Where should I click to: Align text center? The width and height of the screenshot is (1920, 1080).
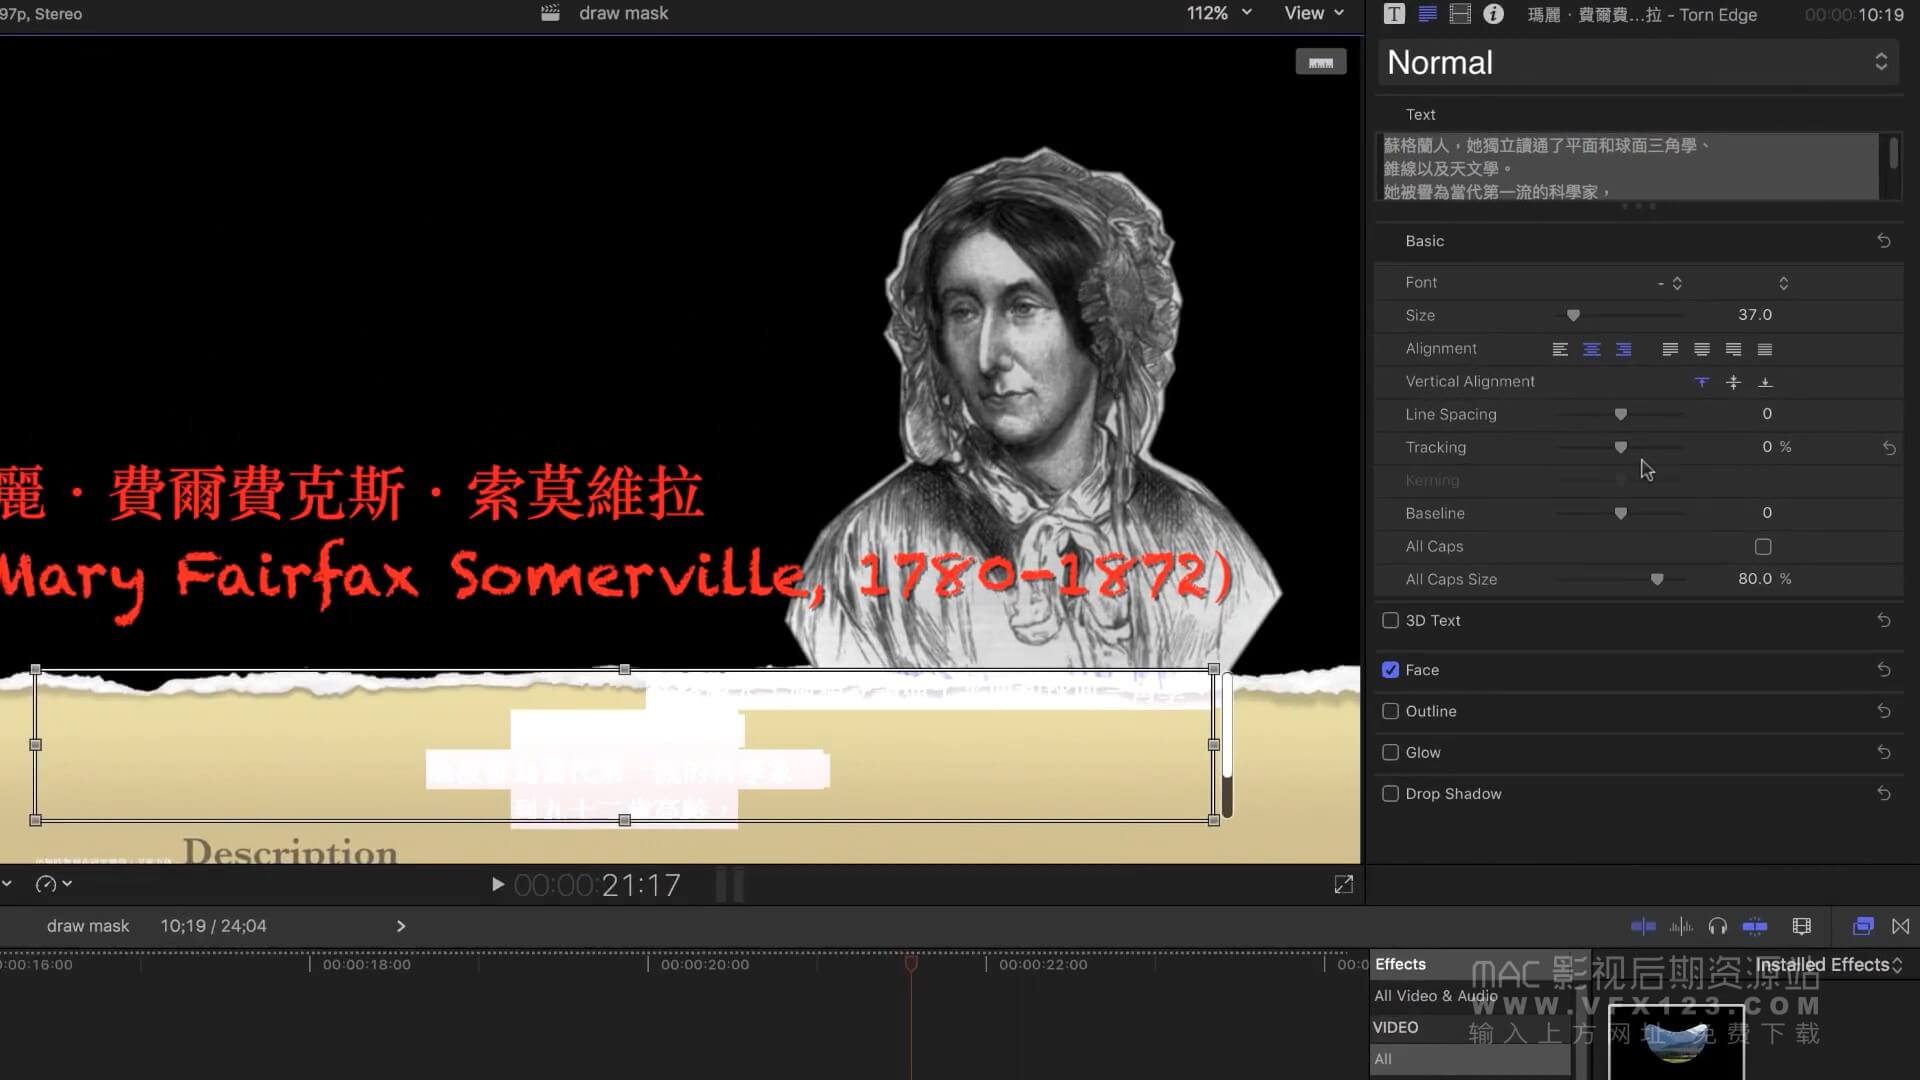pos(1592,349)
